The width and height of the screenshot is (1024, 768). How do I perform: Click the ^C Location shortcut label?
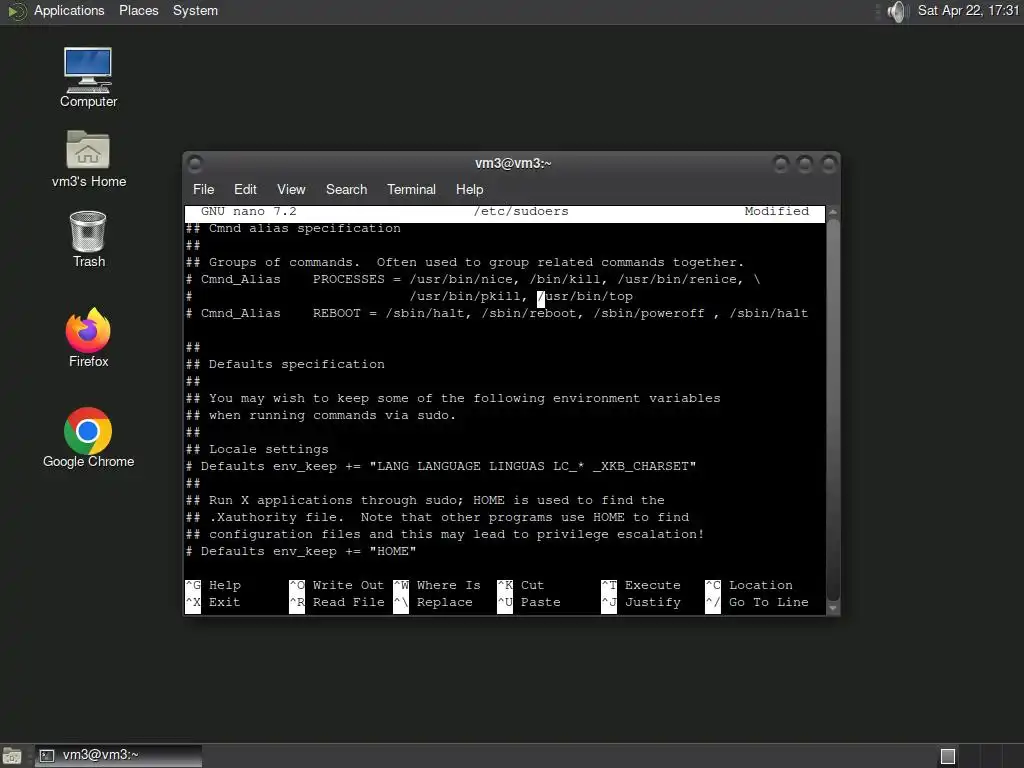point(749,585)
